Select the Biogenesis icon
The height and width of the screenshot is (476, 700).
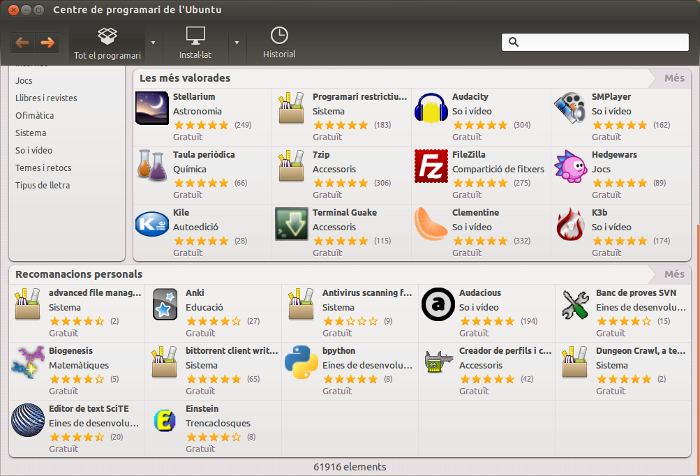pos(28,362)
